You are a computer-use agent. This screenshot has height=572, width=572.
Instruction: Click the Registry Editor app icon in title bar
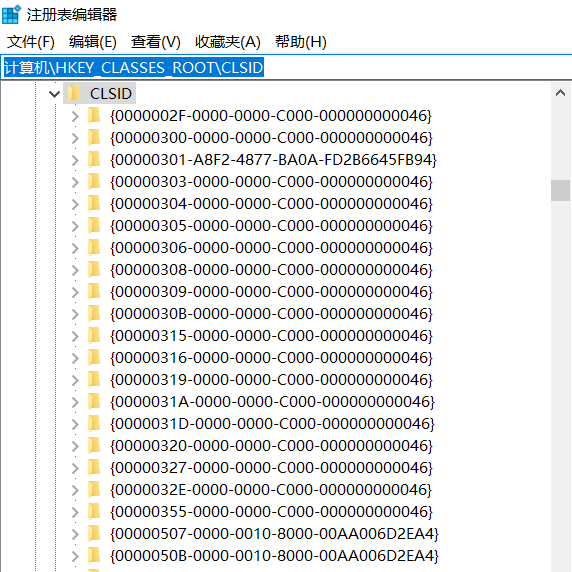[11, 15]
